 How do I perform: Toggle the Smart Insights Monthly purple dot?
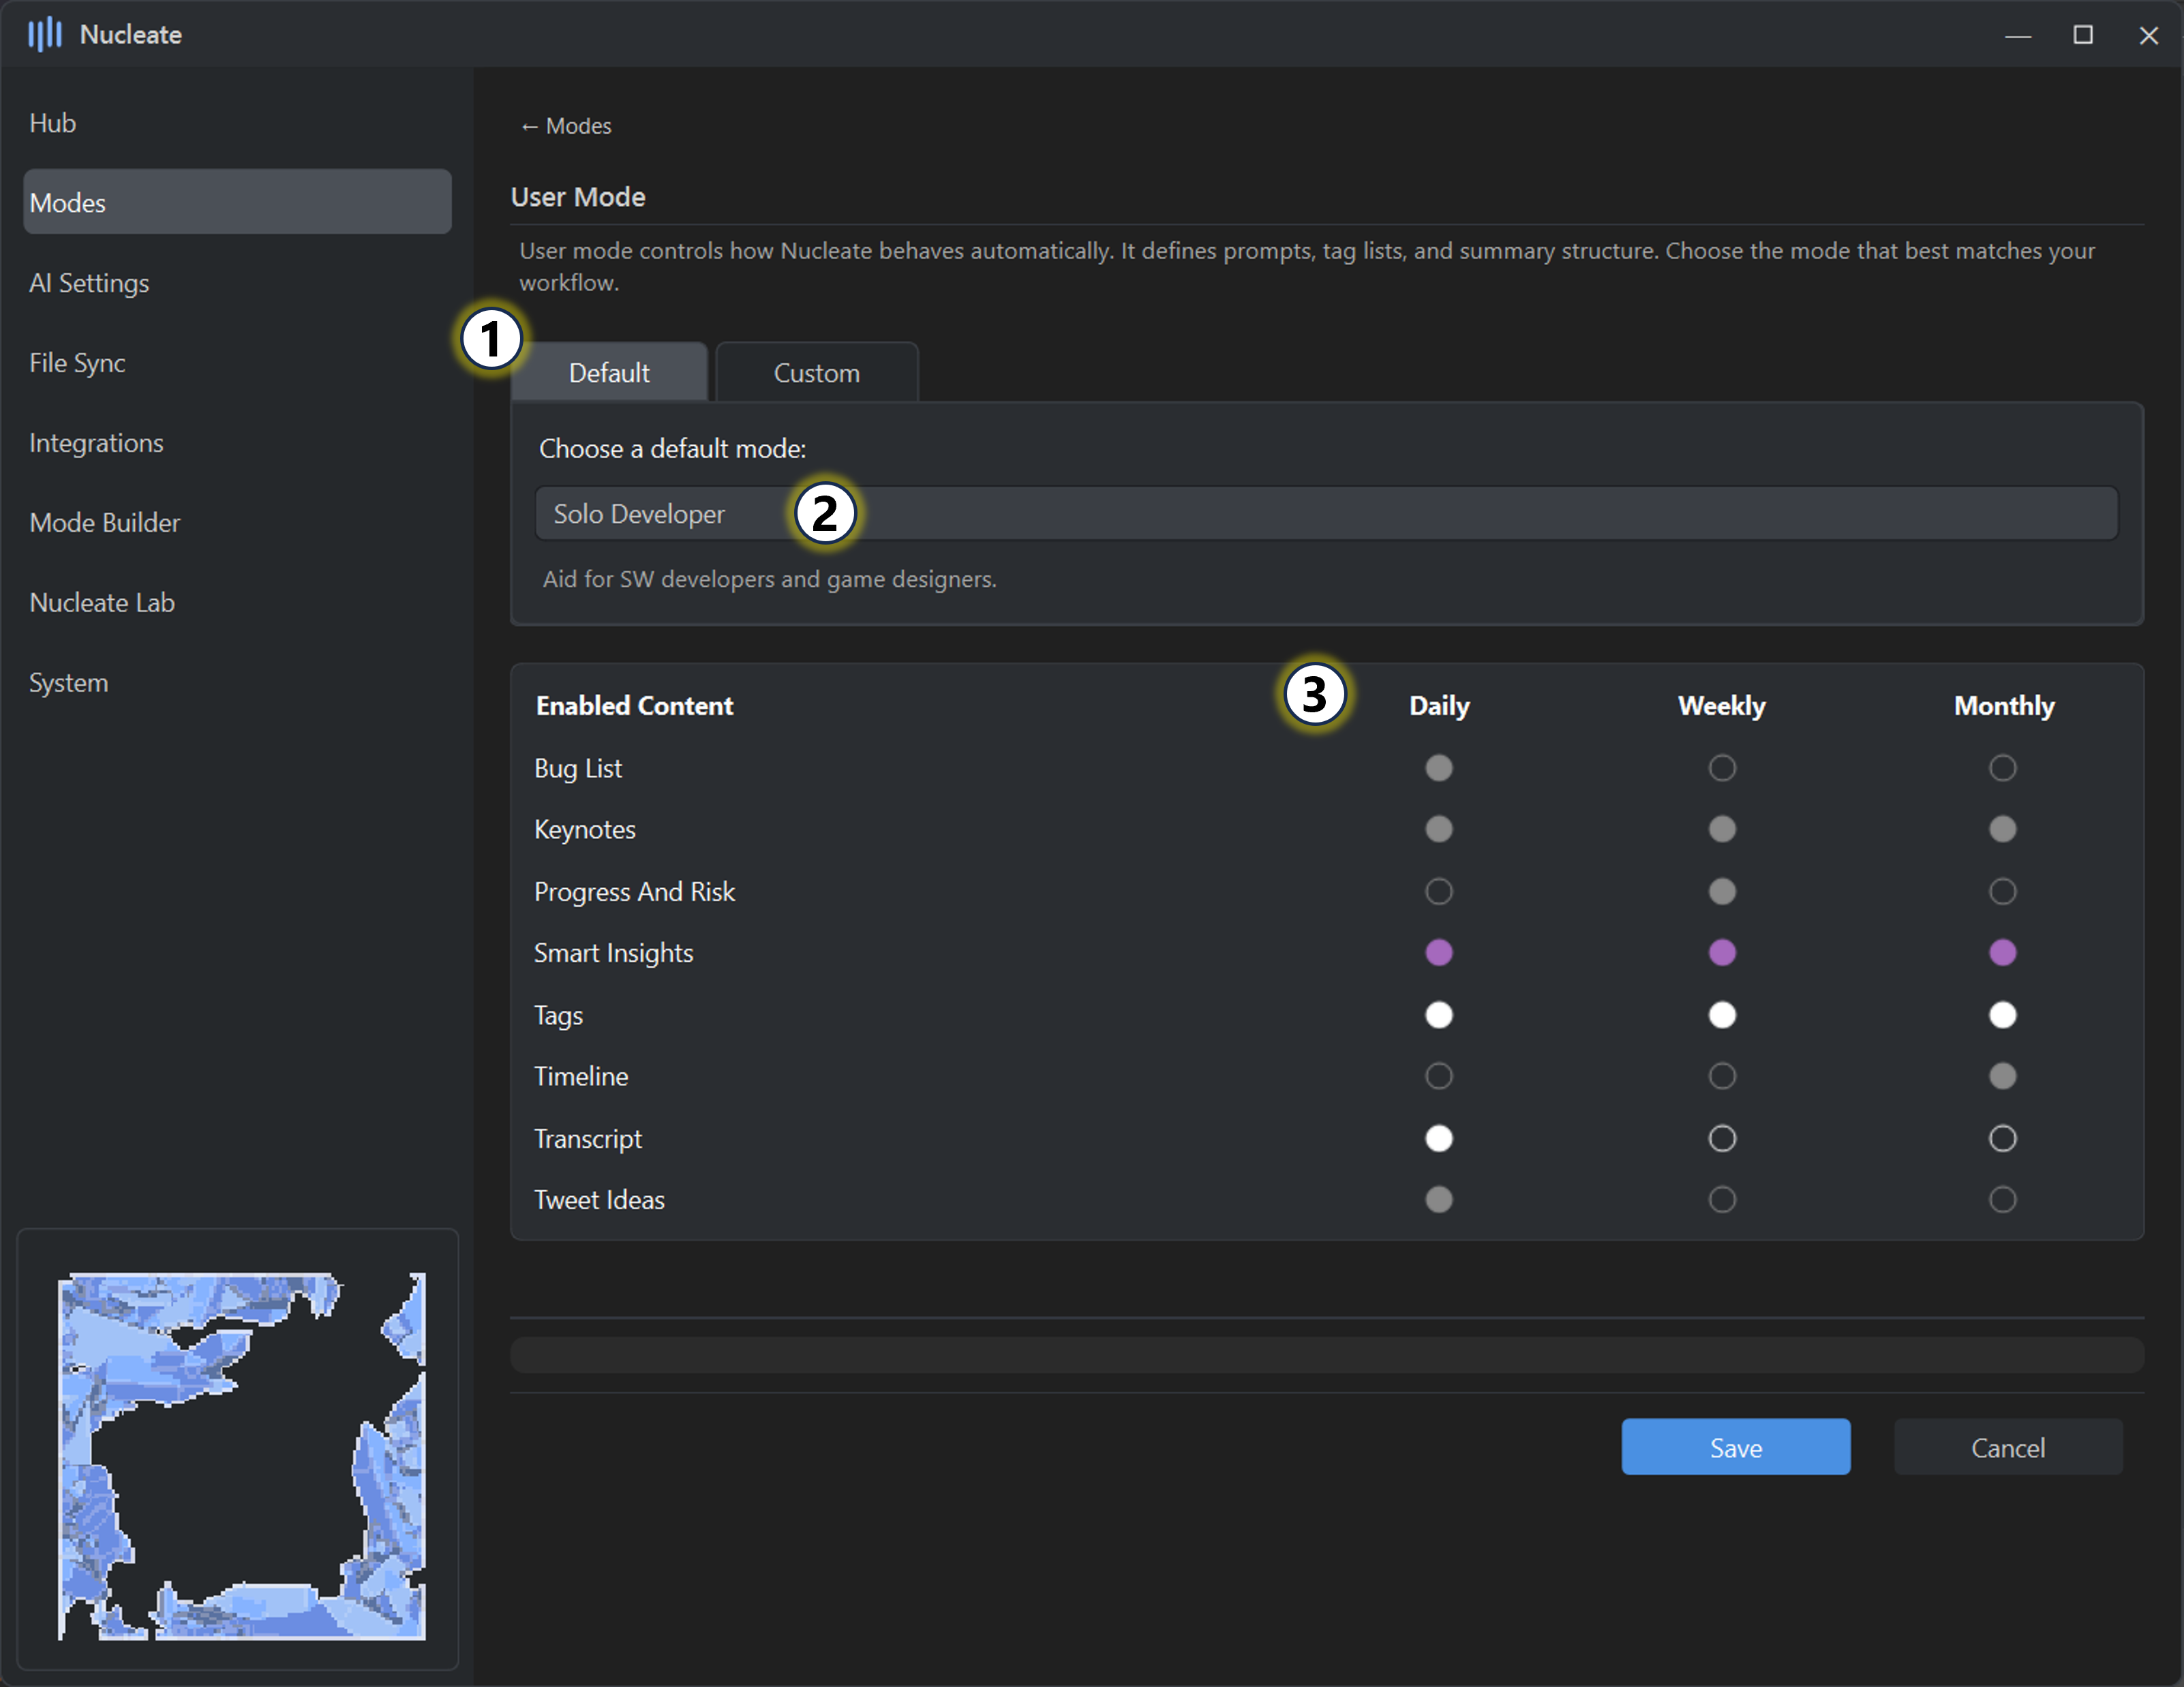pos(2002,952)
